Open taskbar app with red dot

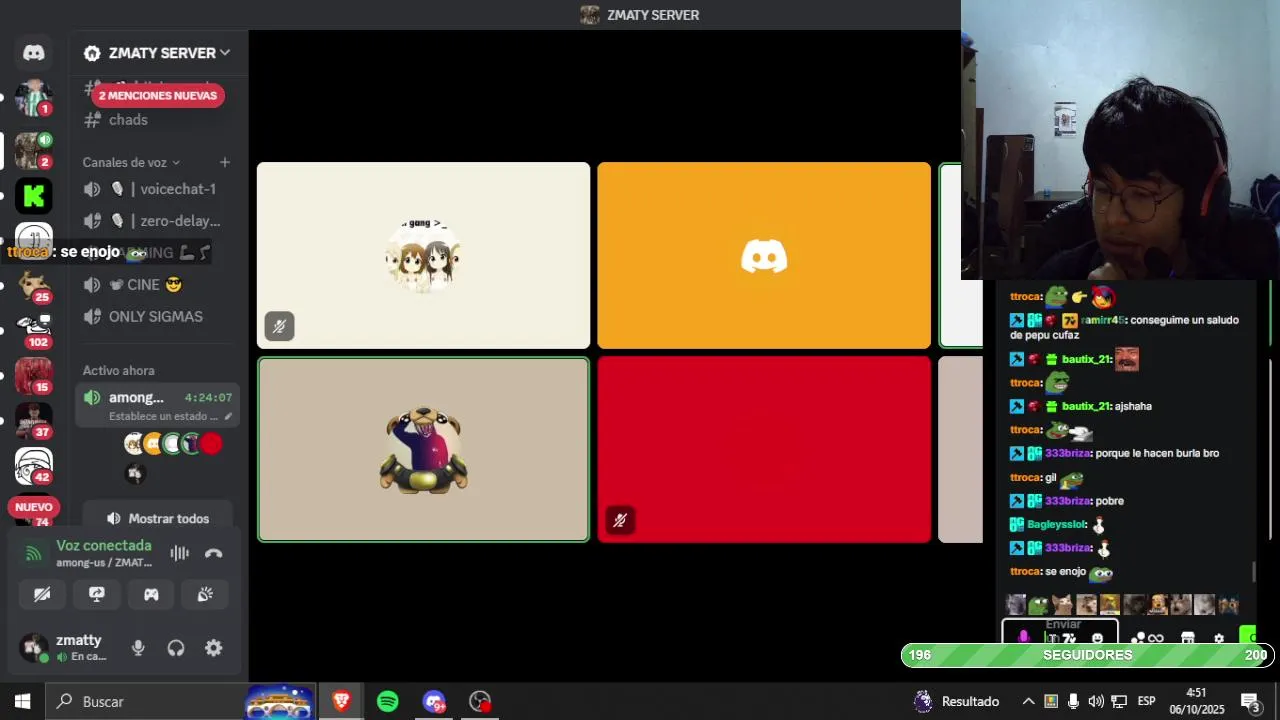[480, 701]
